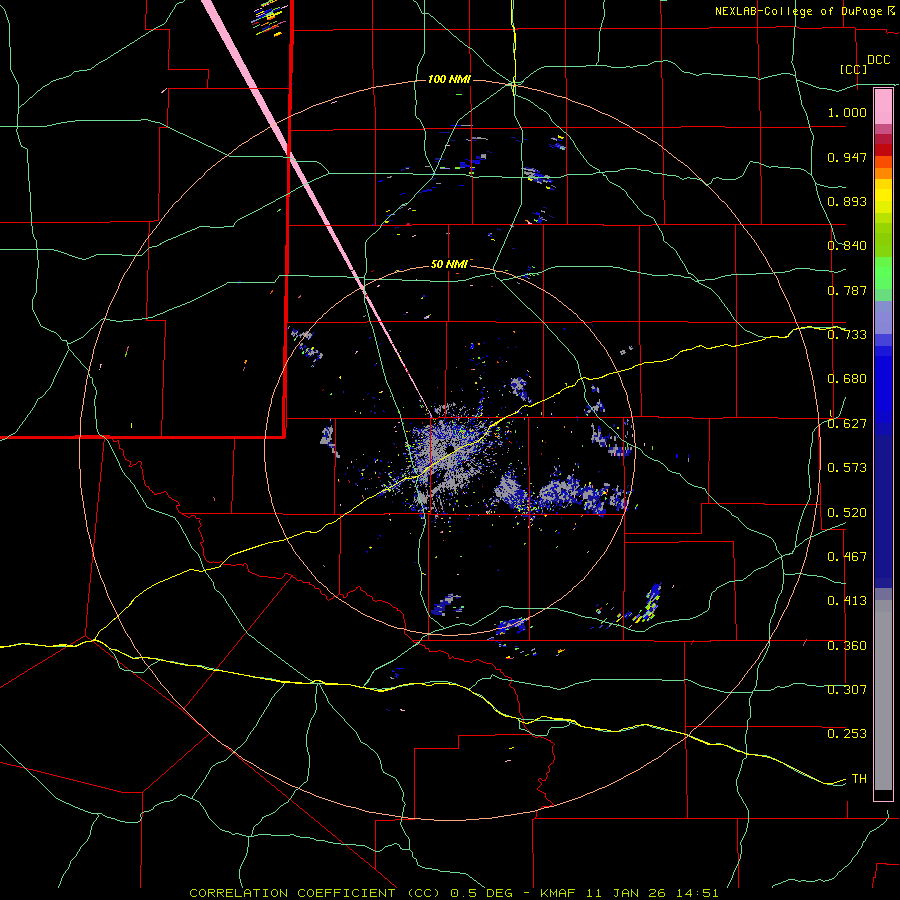Click the [CC] units label
900x900 pixels.
tap(854, 69)
